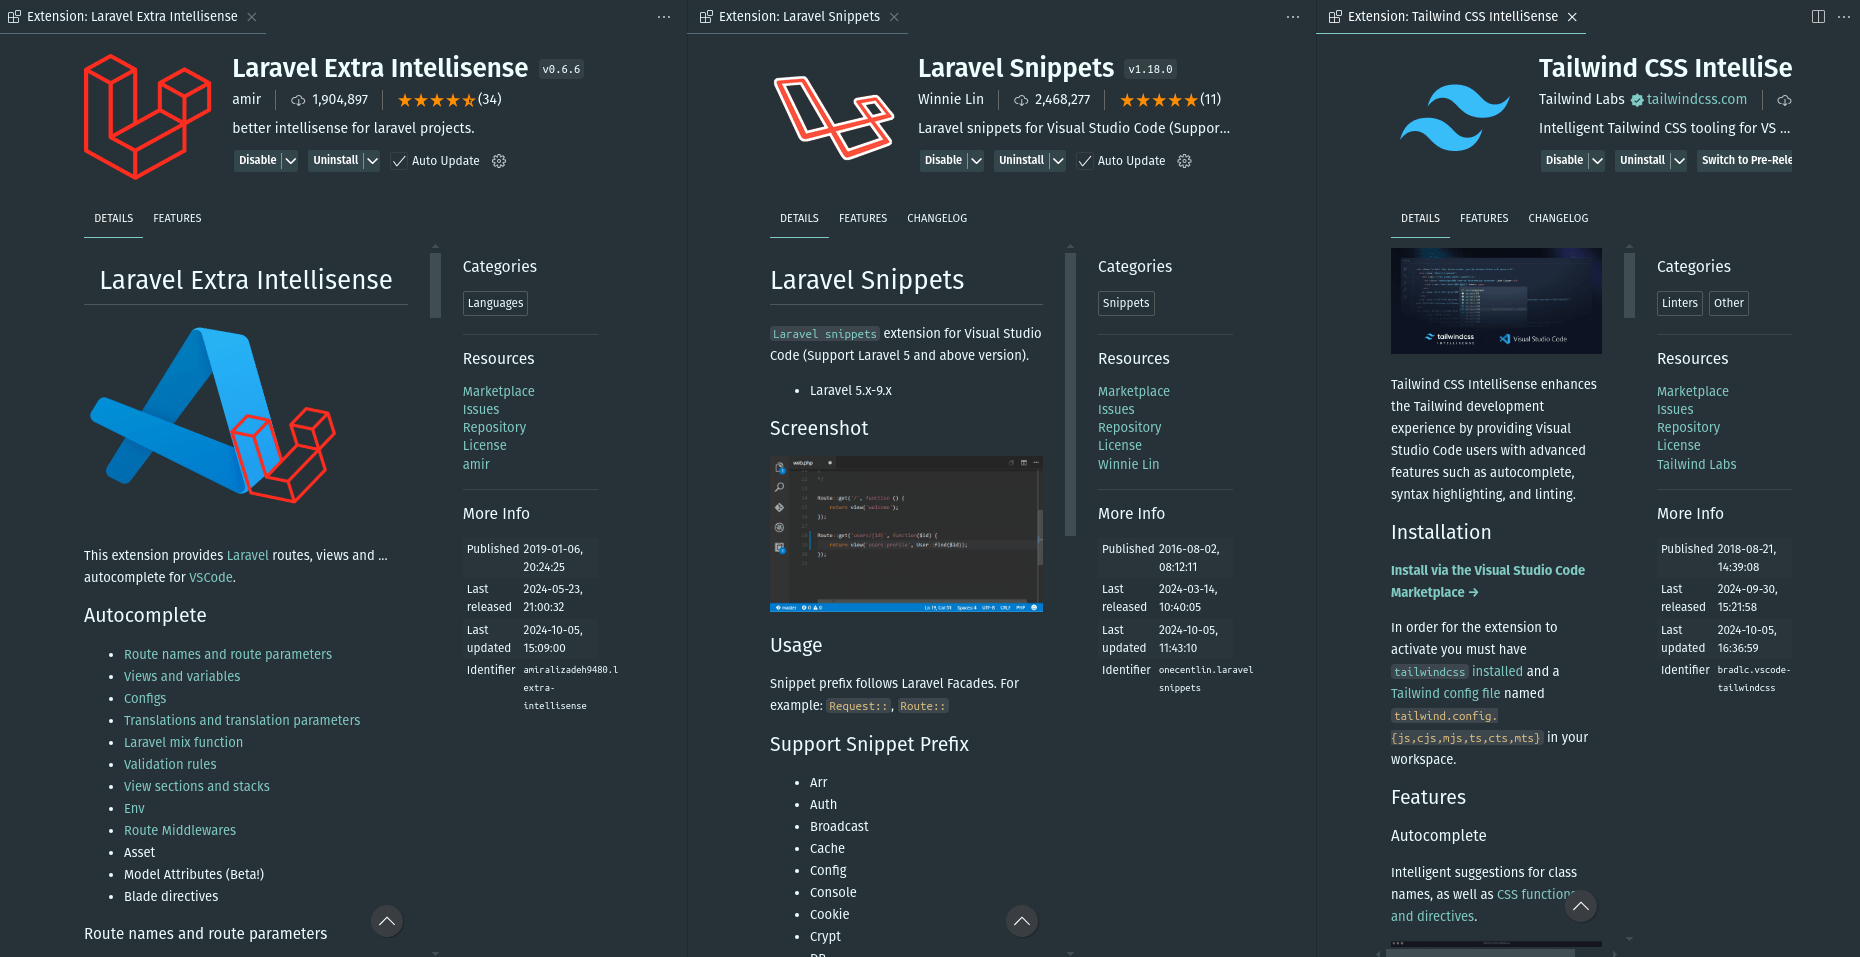The image size is (1860, 957).
Task: Click install count icon for Laravel Extra Intellisense
Action: tap(298, 100)
